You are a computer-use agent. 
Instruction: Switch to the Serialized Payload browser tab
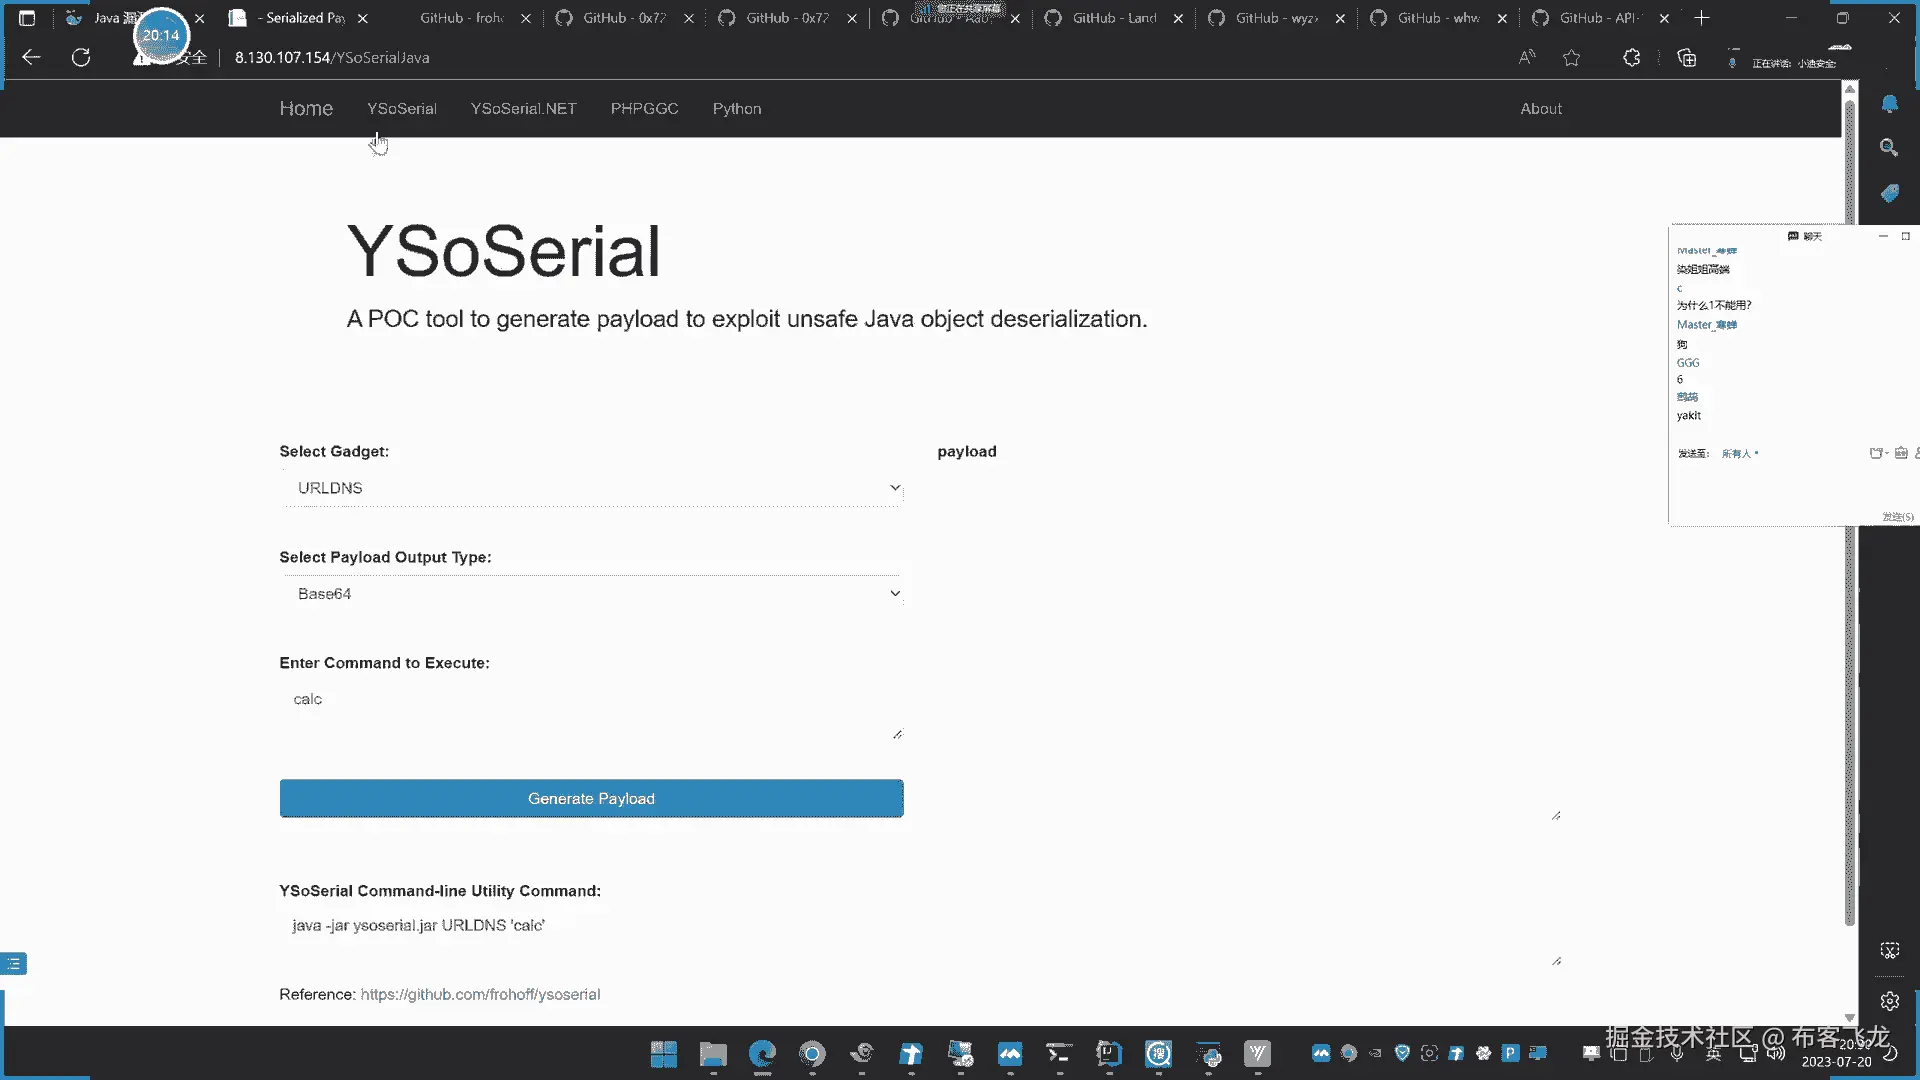[300, 18]
